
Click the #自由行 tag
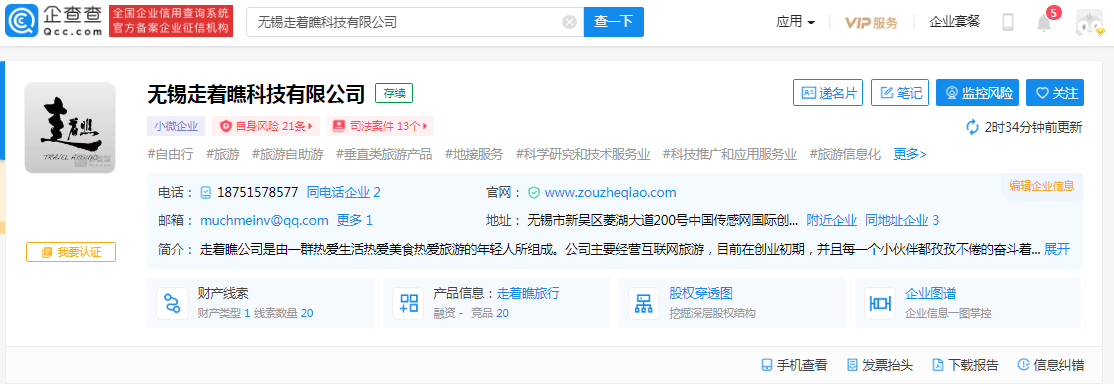tap(170, 154)
